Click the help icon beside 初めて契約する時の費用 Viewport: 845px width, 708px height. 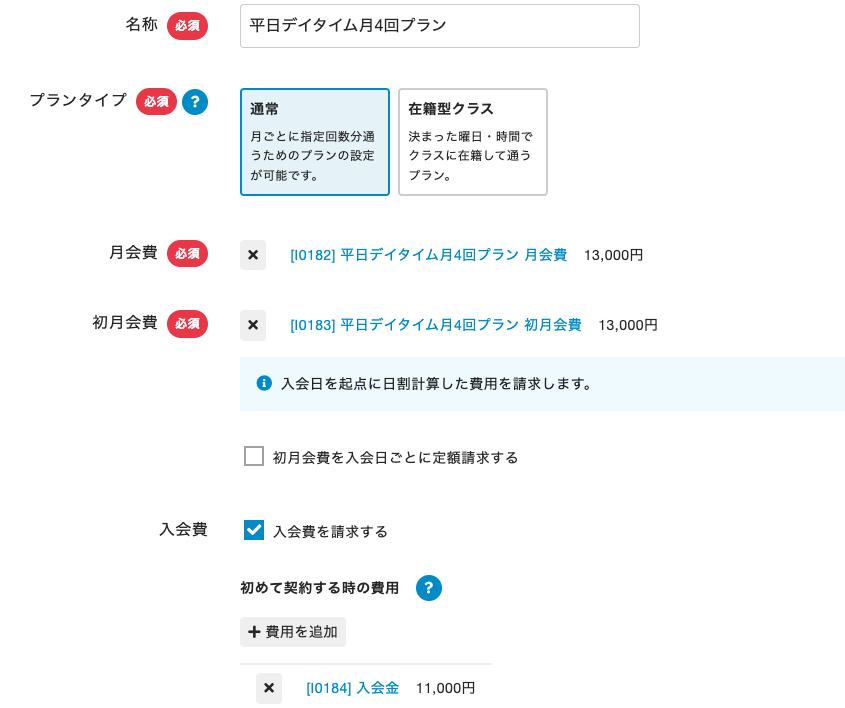(x=429, y=588)
